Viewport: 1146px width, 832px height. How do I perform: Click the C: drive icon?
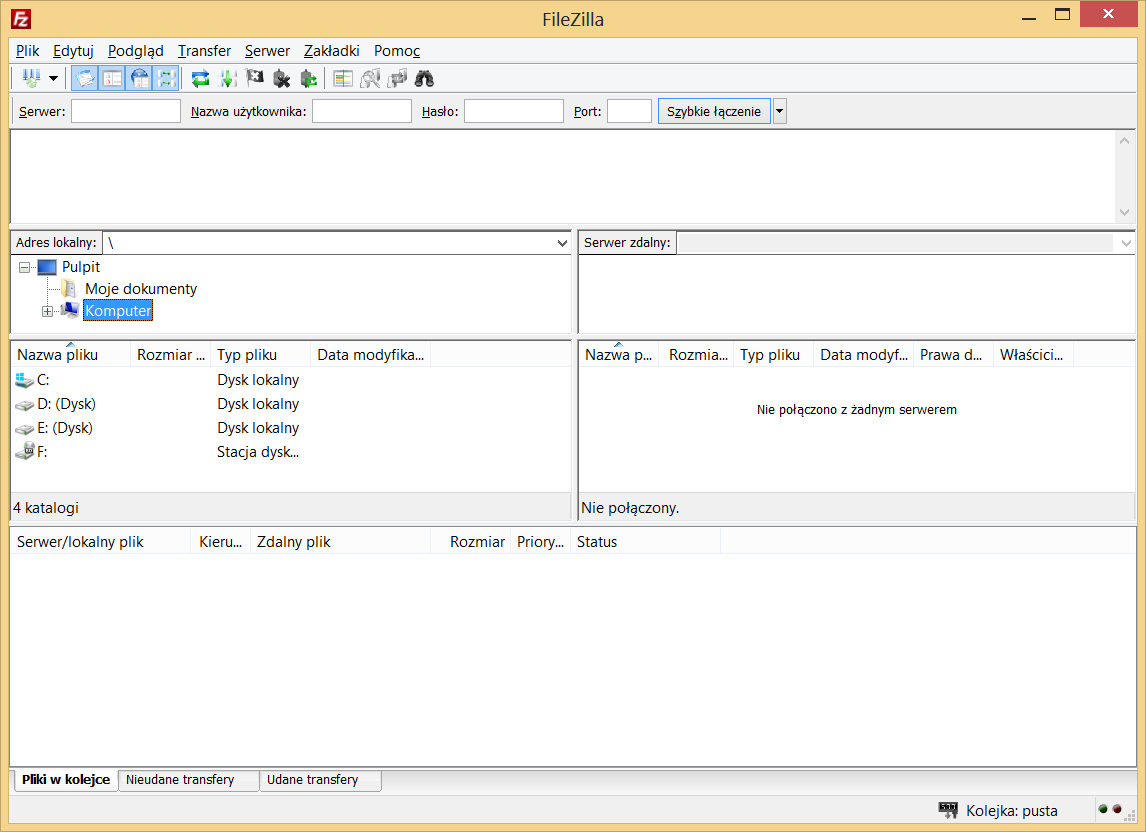(24, 380)
